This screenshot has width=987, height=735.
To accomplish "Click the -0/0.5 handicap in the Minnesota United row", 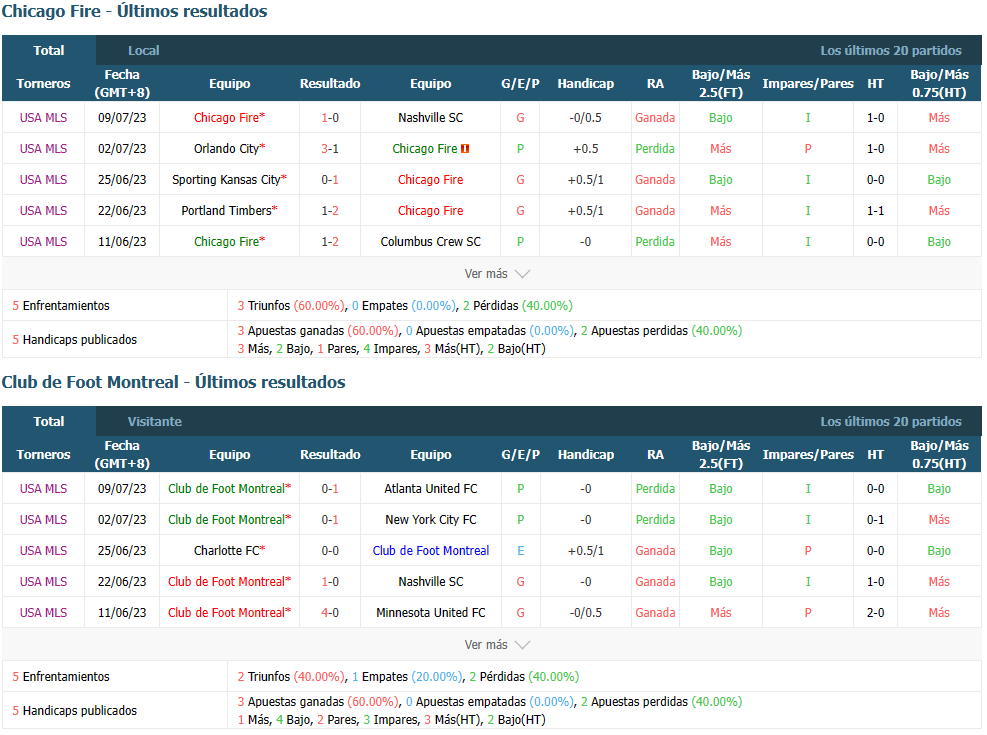I will coord(585,613).
